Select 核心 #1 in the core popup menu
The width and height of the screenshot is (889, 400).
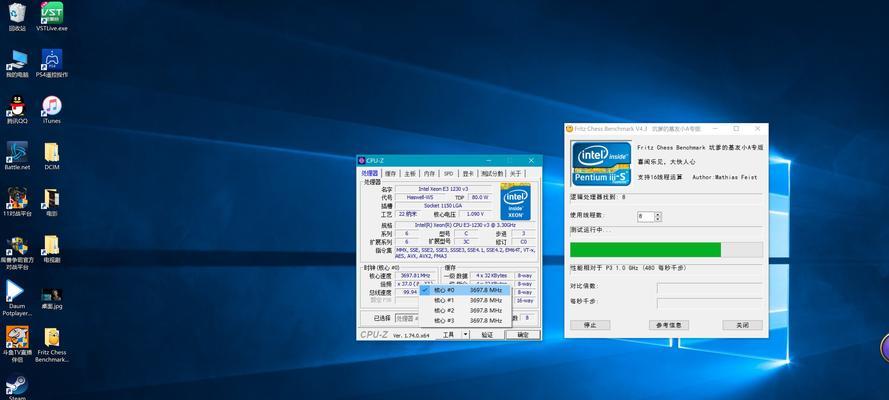click(x=464, y=300)
